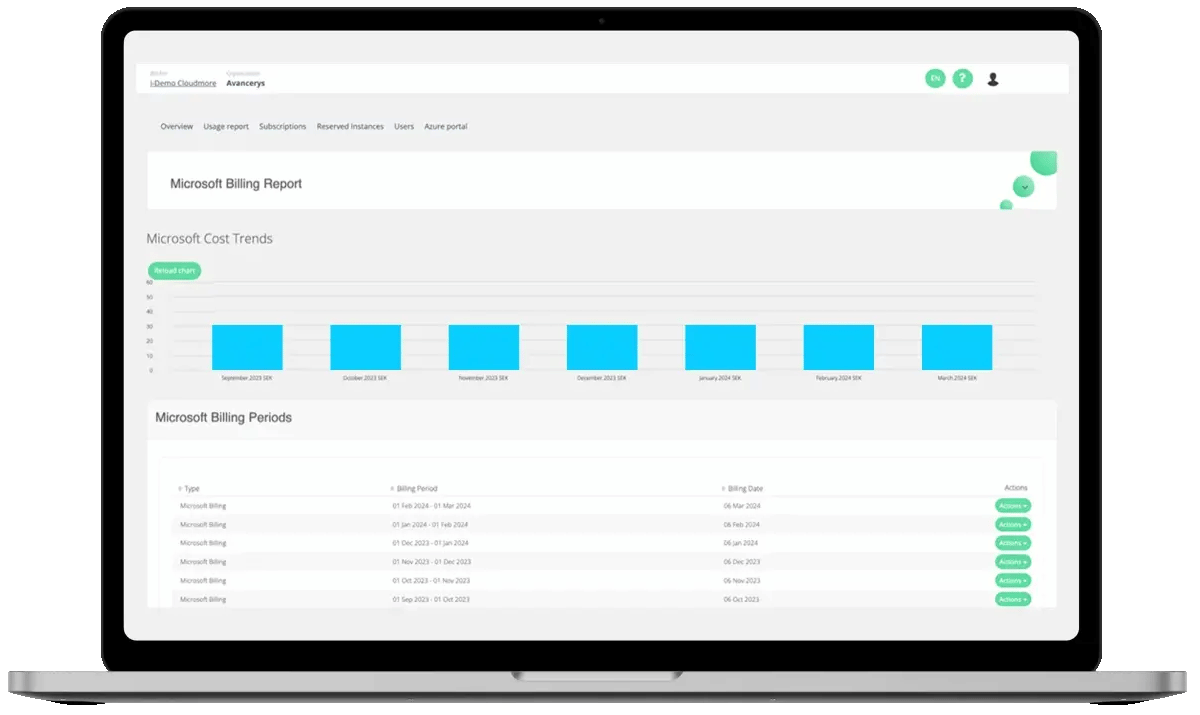Click the sort icon beside Billing Period
Screen dimensions: 1200x715
[392, 489]
